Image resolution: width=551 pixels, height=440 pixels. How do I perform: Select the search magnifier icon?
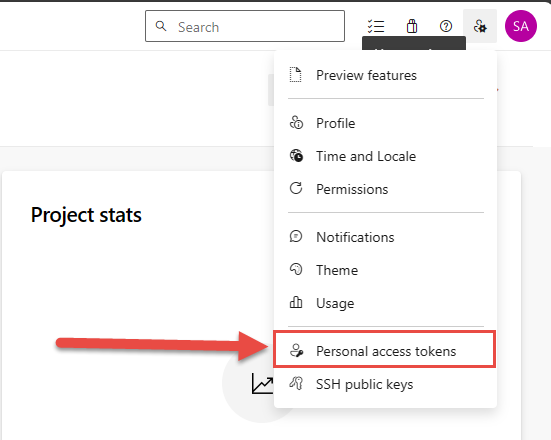161,26
